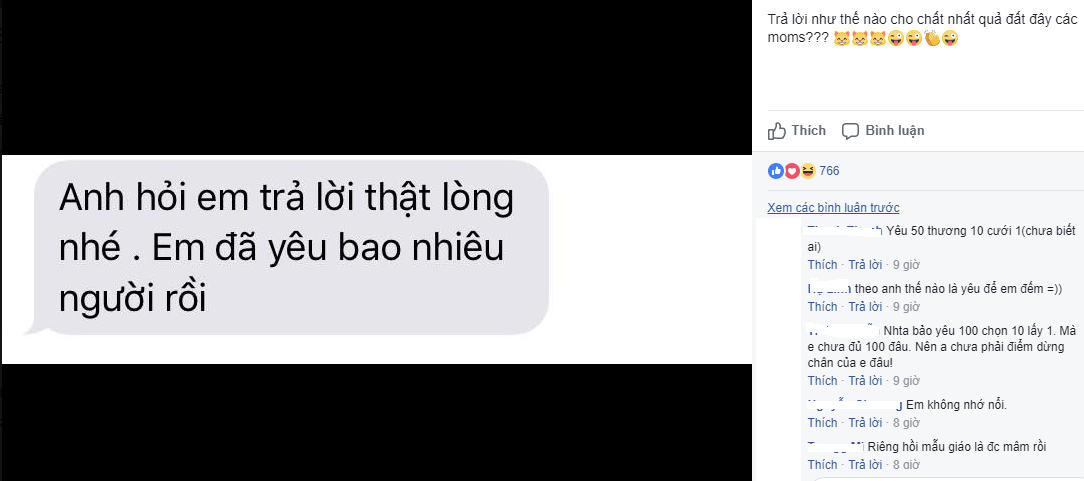
Task: Click the text message image in the photo viewer
Action: click(377, 259)
